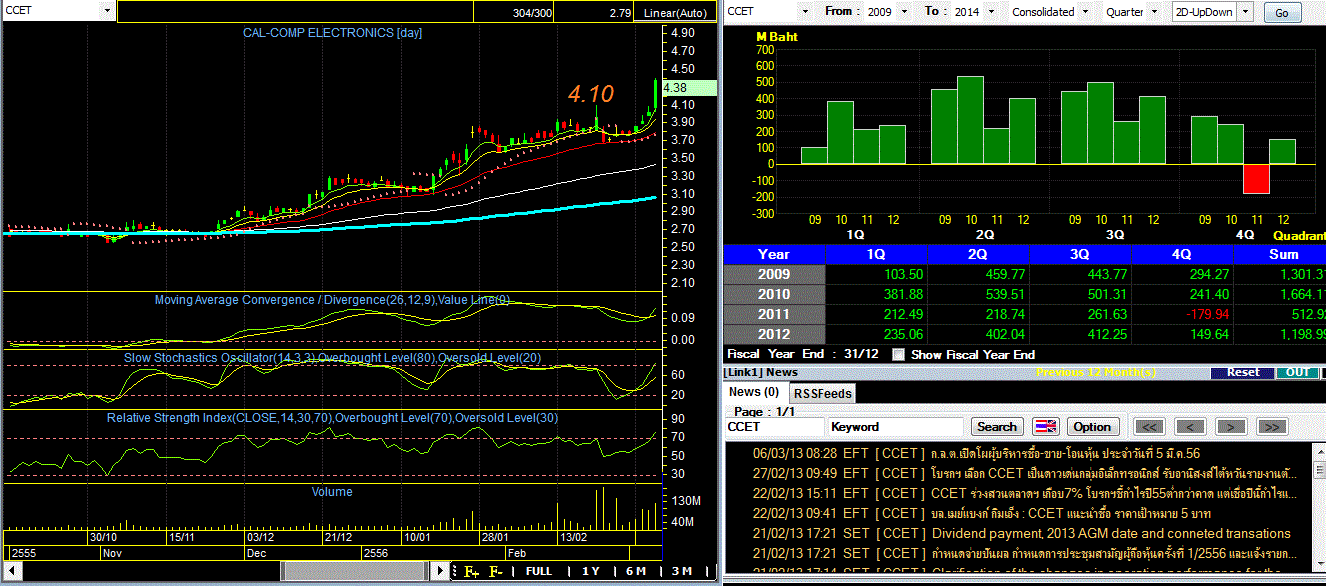Click the 412.25 value in 2012 3Q
Image resolution: width=1326 pixels, height=586 pixels.
coord(1107,334)
